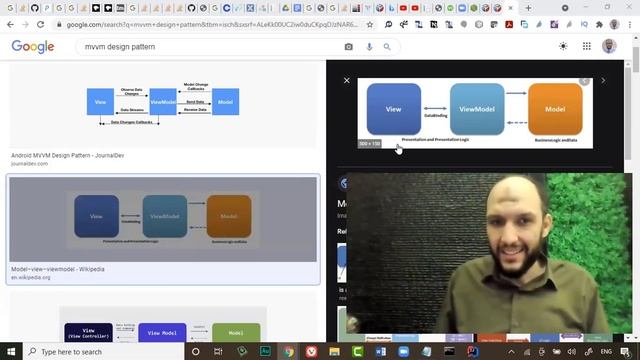Switch to the first red YouTube tab
640x360 pixels.
coord(403,8)
